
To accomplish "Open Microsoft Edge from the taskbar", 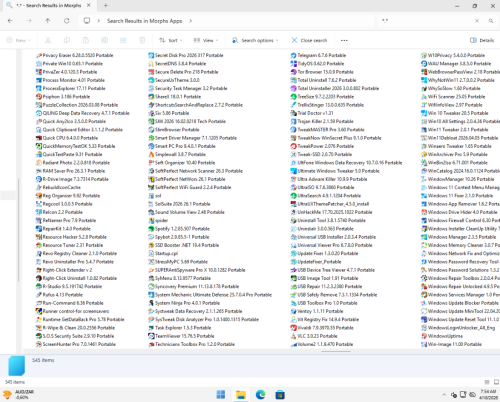I will tap(260, 395).
